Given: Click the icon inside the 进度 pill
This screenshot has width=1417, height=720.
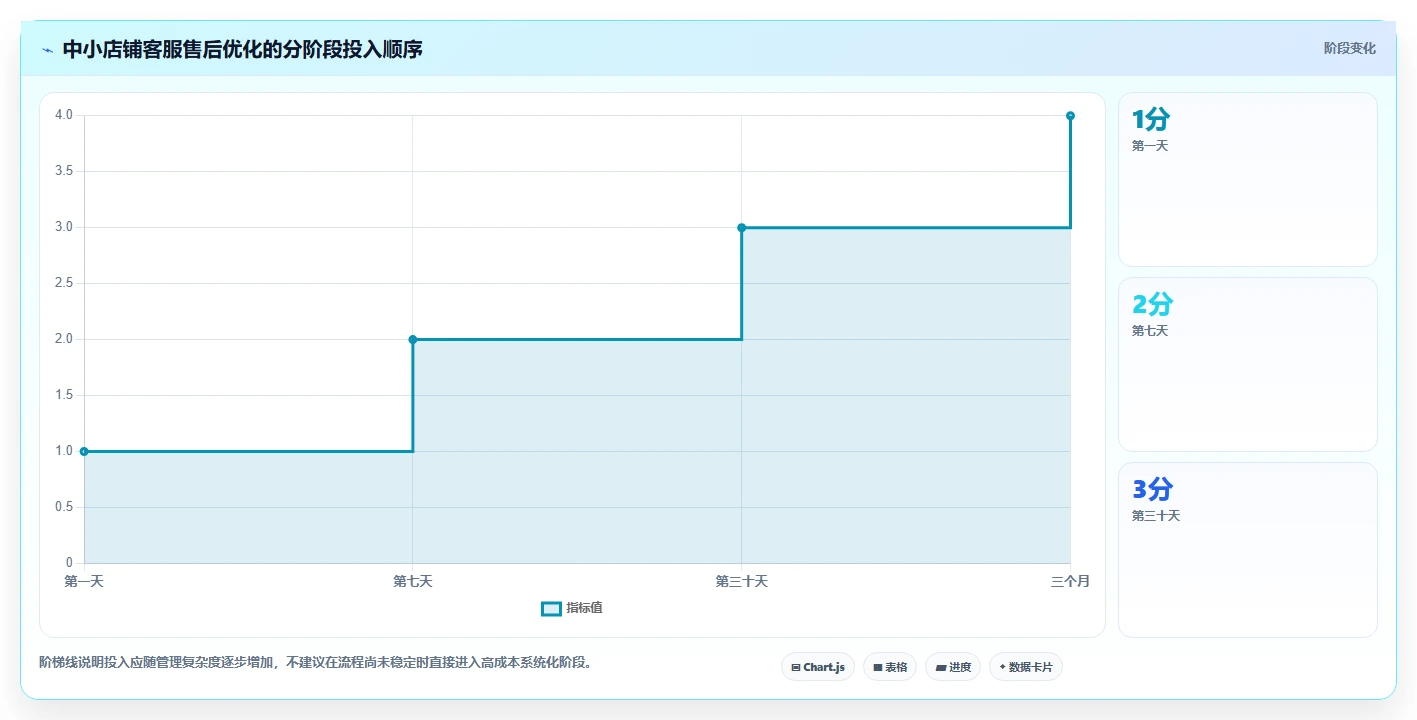Looking at the screenshot, I should pyautogui.click(x=941, y=667).
